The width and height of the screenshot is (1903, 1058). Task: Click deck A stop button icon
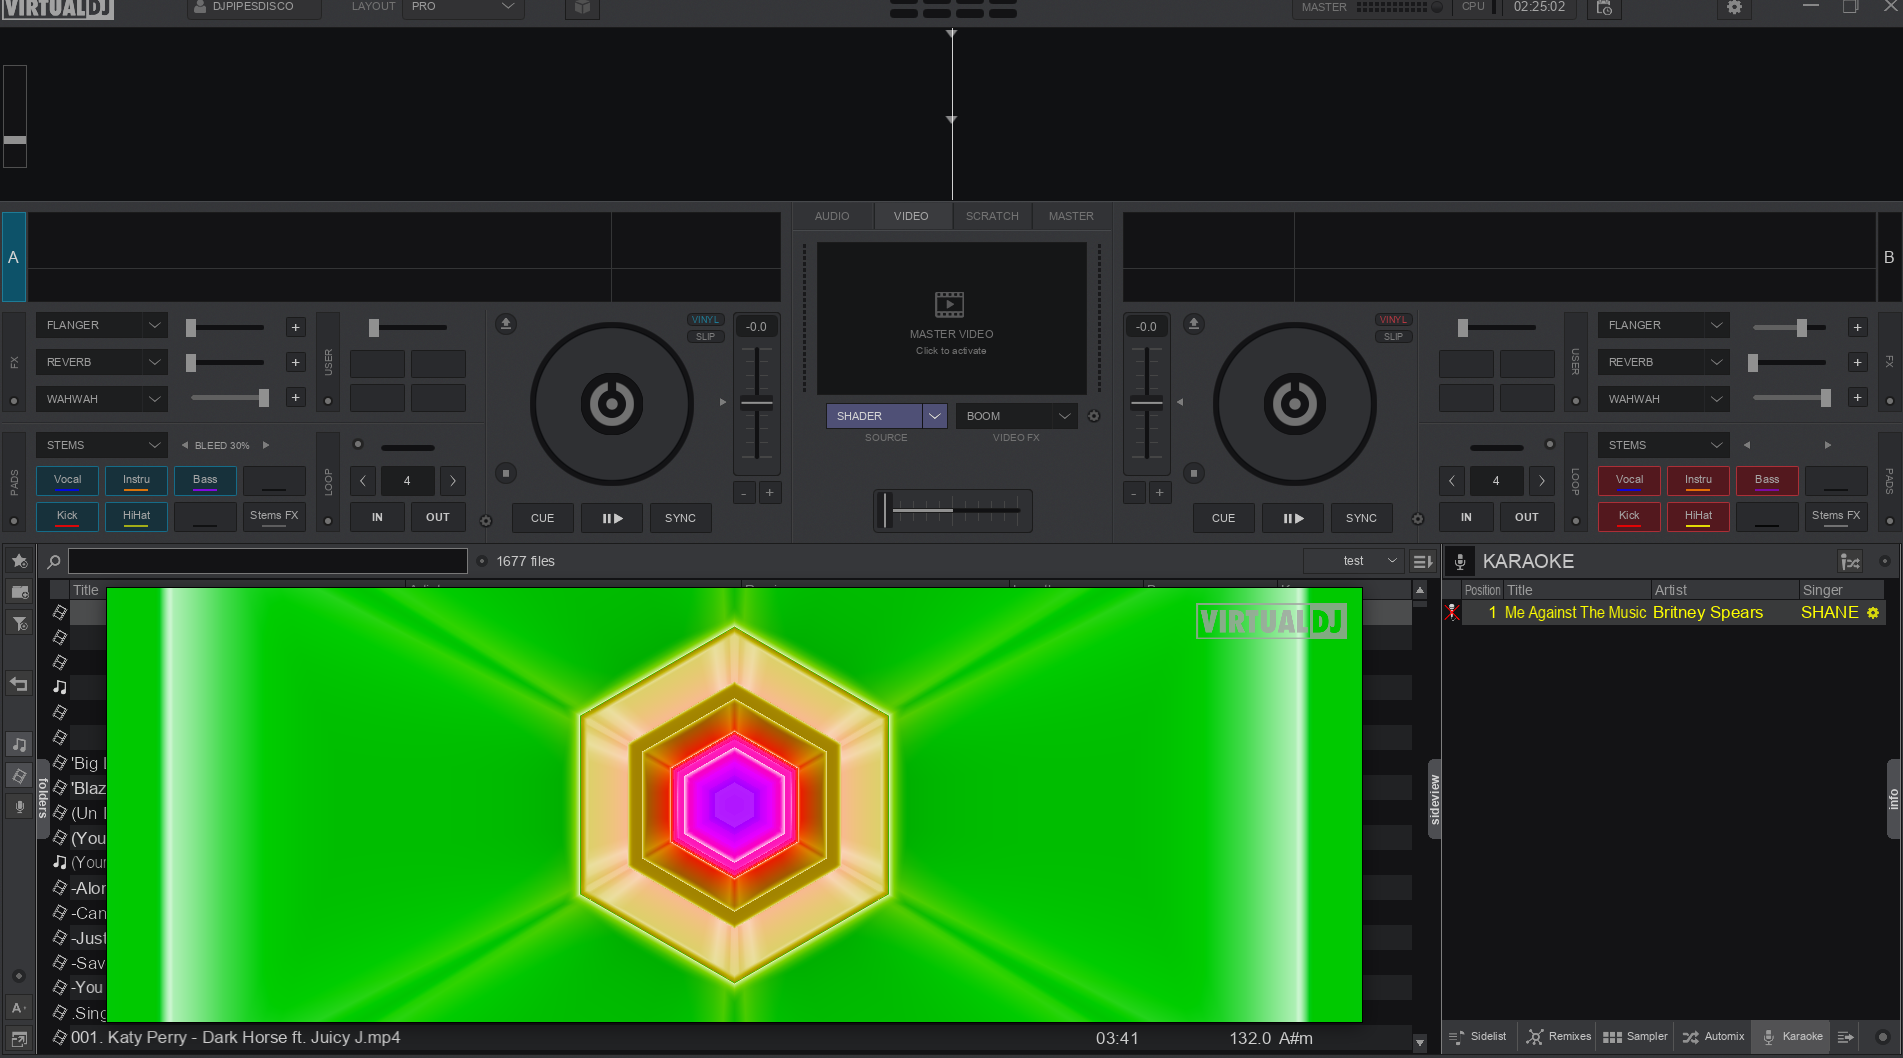pos(506,473)
